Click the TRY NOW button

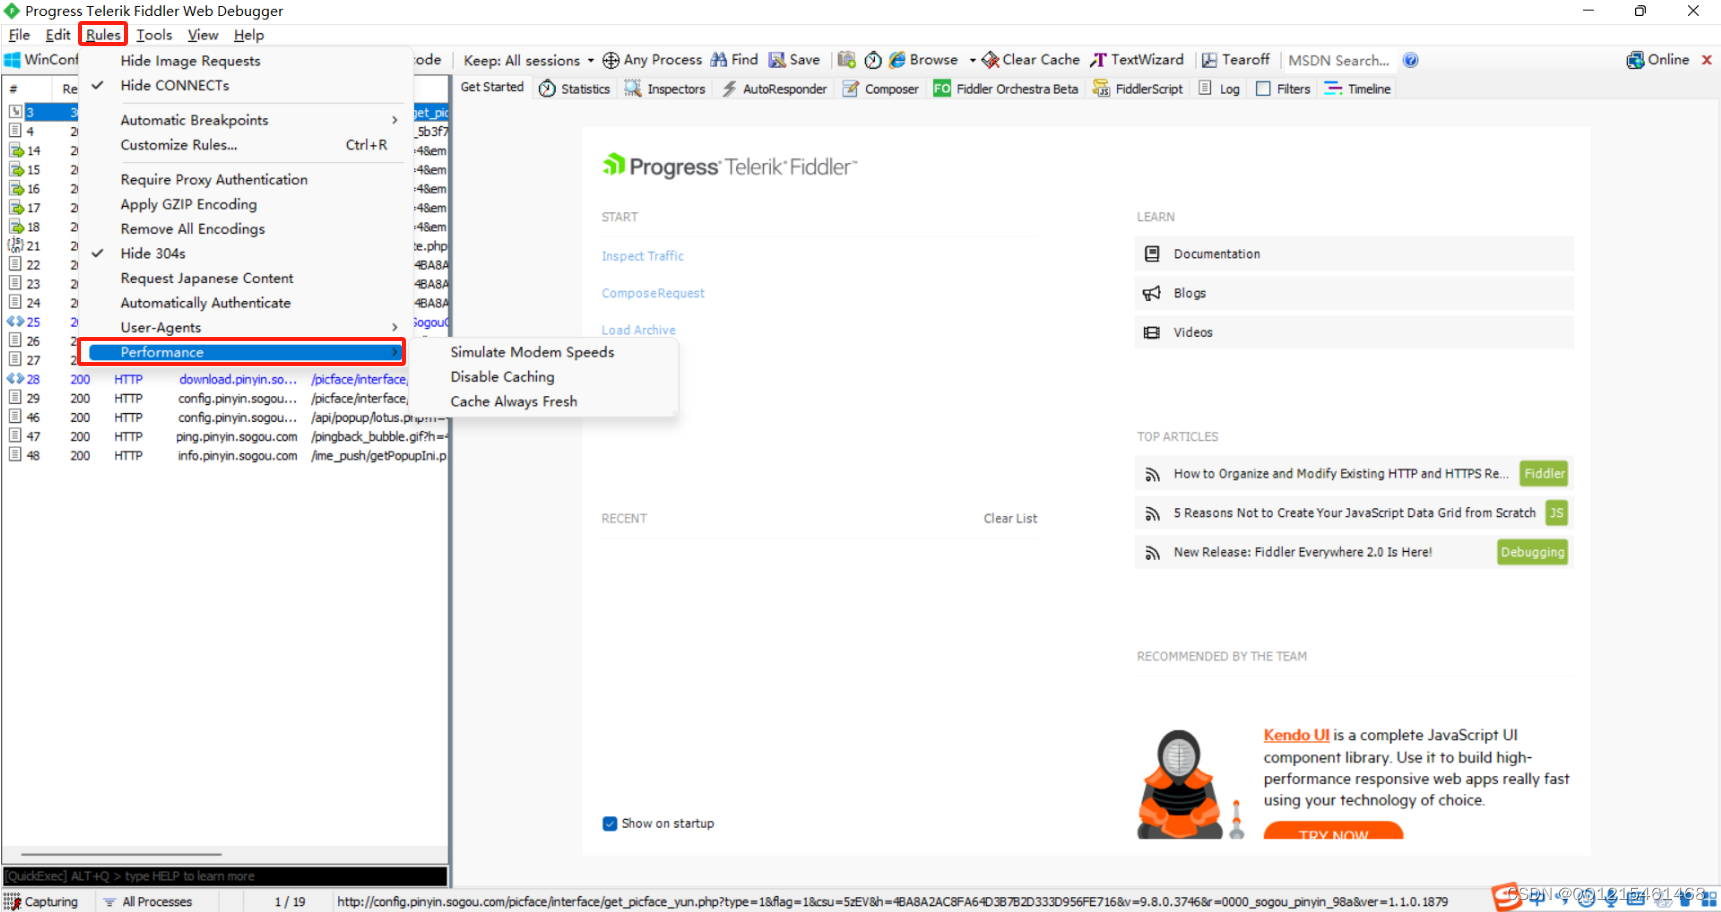point(1333,832)
